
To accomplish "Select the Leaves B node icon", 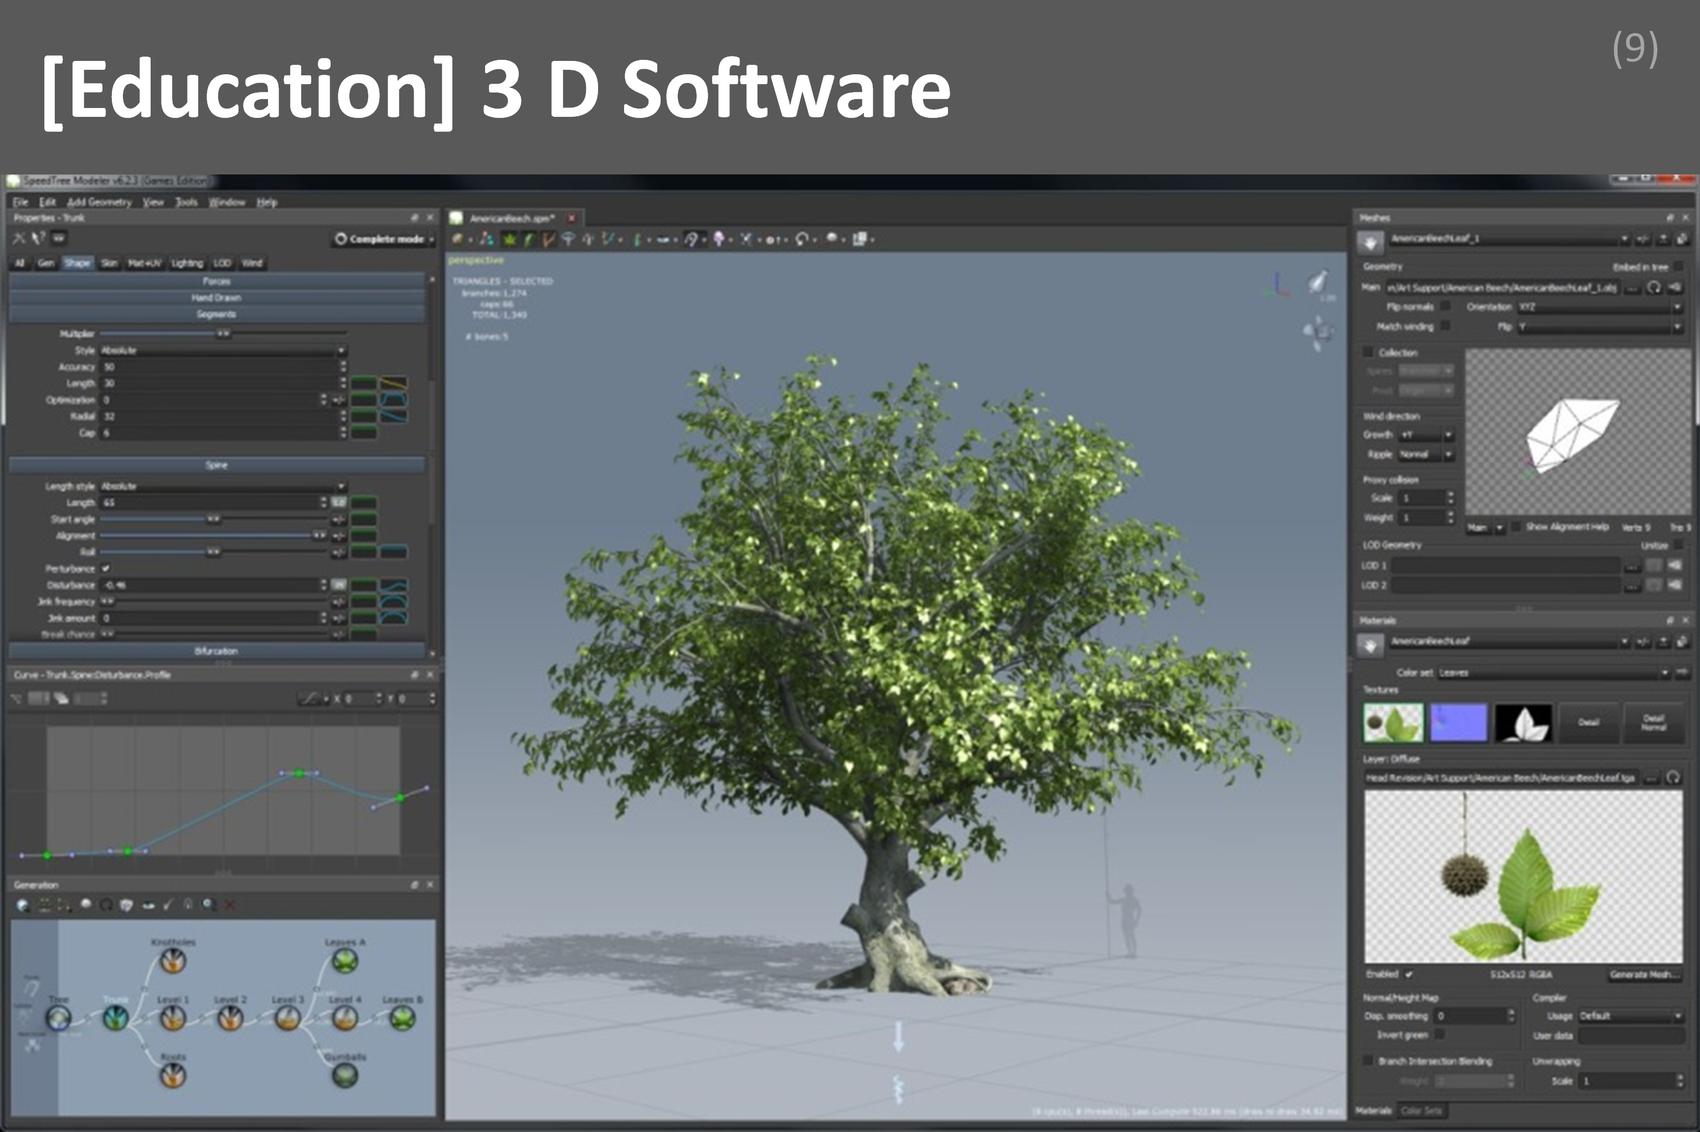I will pyautogui.click(x=402, y=1018).
